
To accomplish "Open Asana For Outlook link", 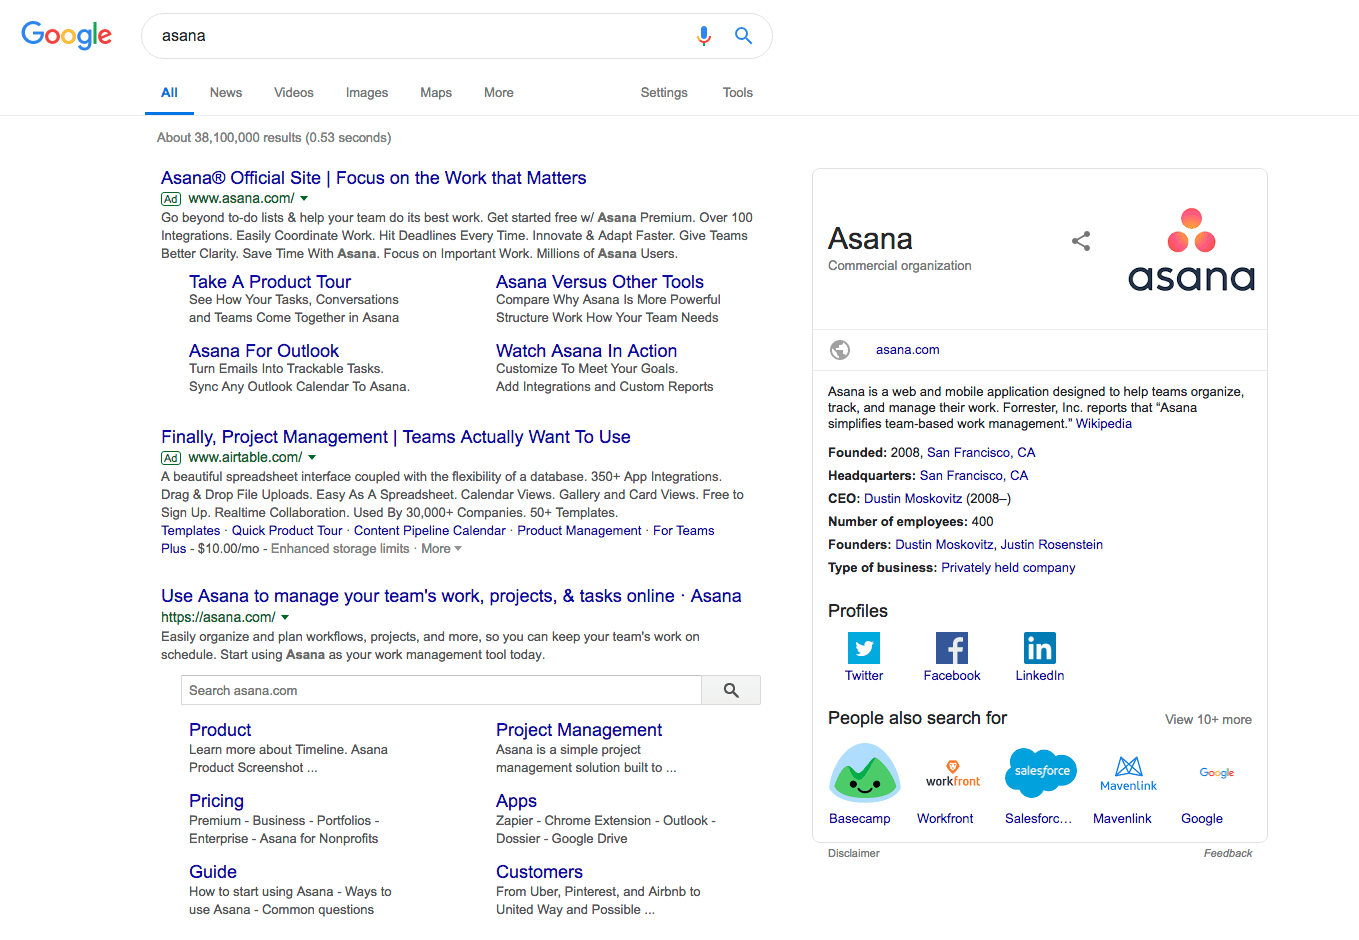I will click(x=264, y=351).
